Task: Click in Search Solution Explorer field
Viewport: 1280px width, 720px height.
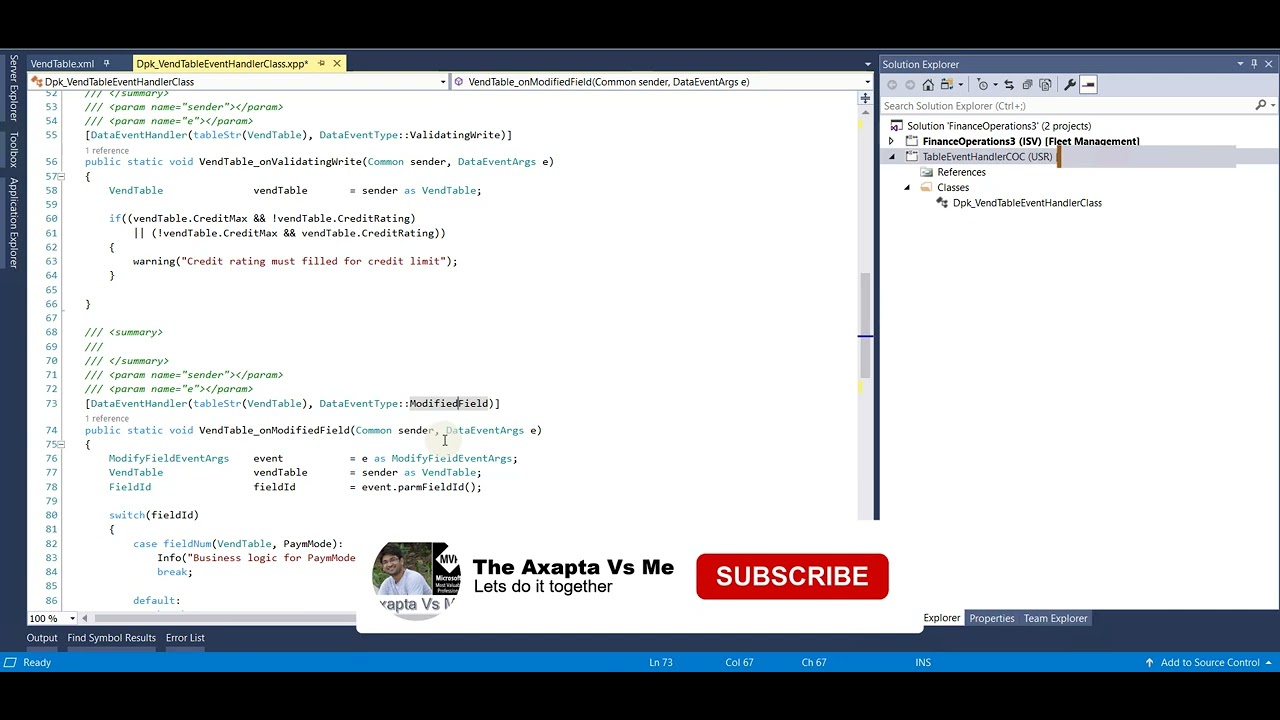Action: [x=1066, y=105]
